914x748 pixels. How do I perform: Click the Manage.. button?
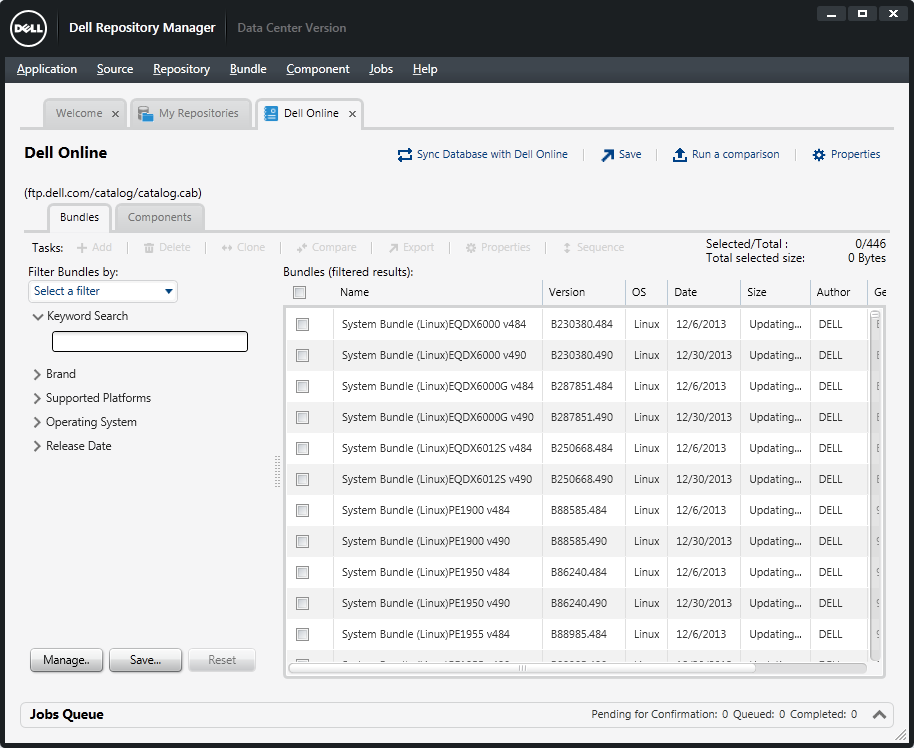(66, 660)
